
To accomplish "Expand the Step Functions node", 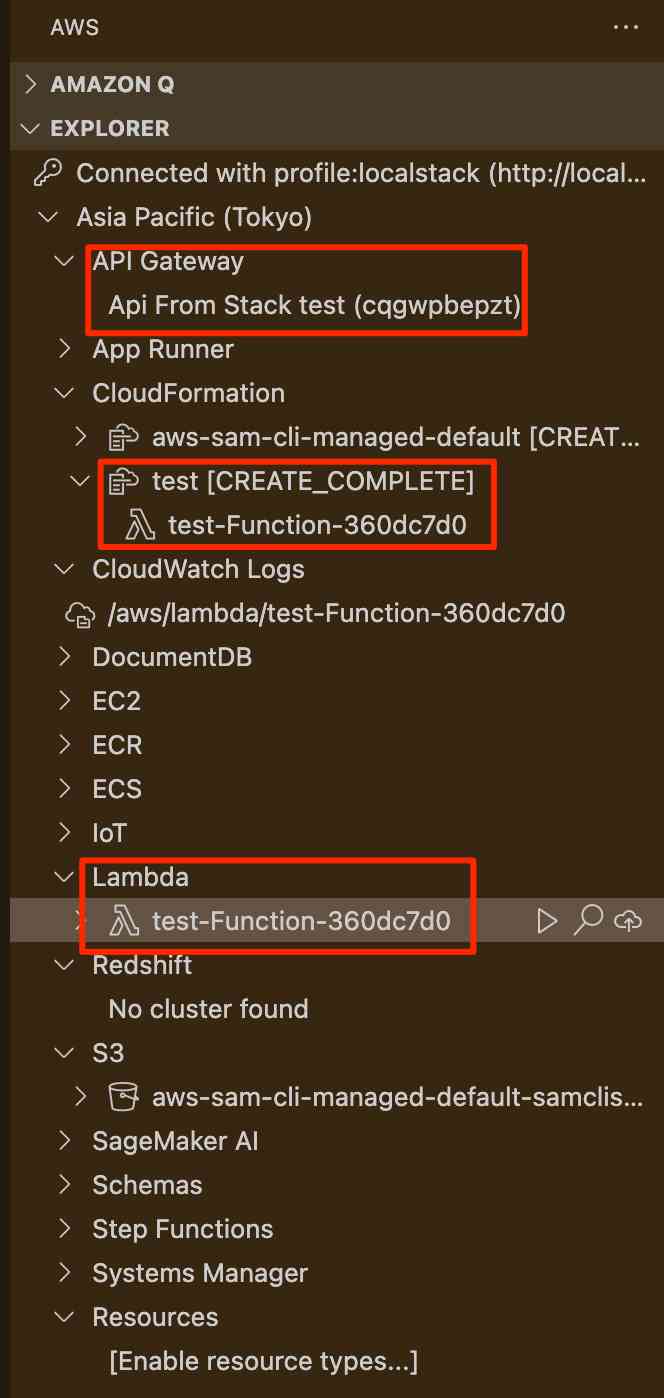I will coord(66,1229).
